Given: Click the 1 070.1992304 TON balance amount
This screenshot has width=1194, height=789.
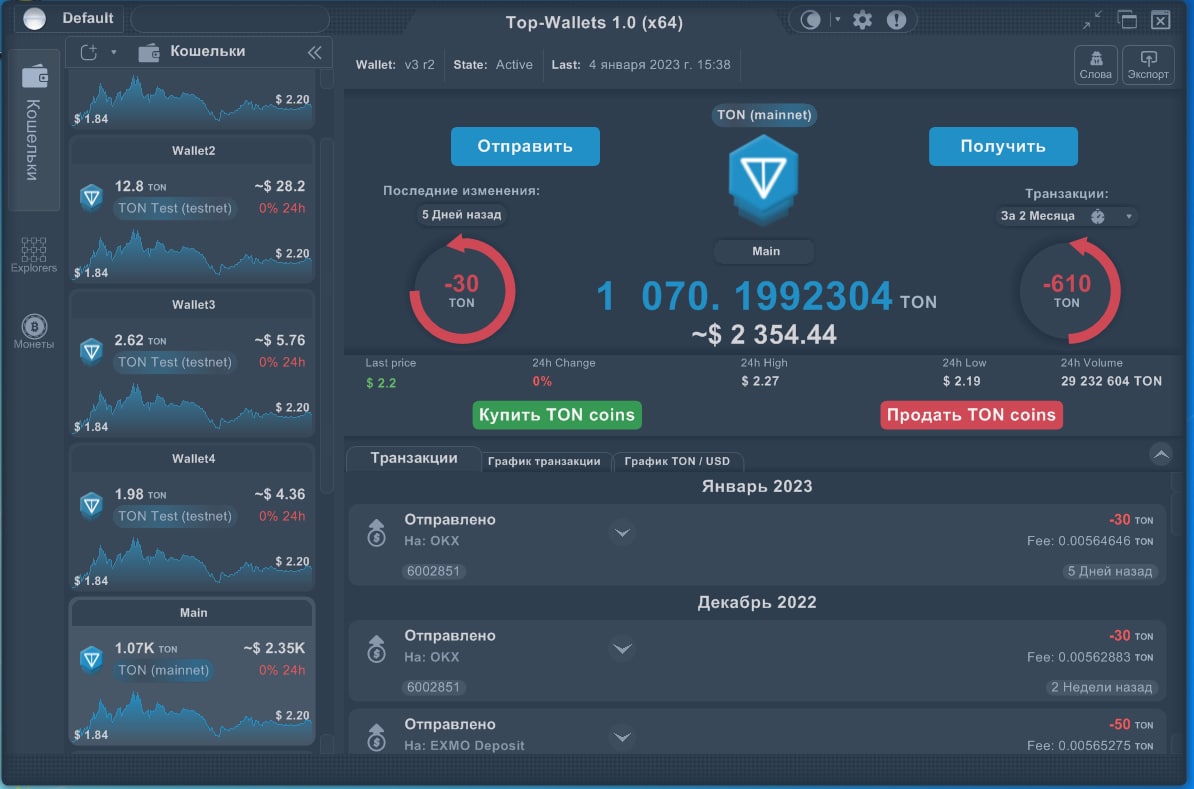Looking at the screenshot, I should click(x=766, y=296).
